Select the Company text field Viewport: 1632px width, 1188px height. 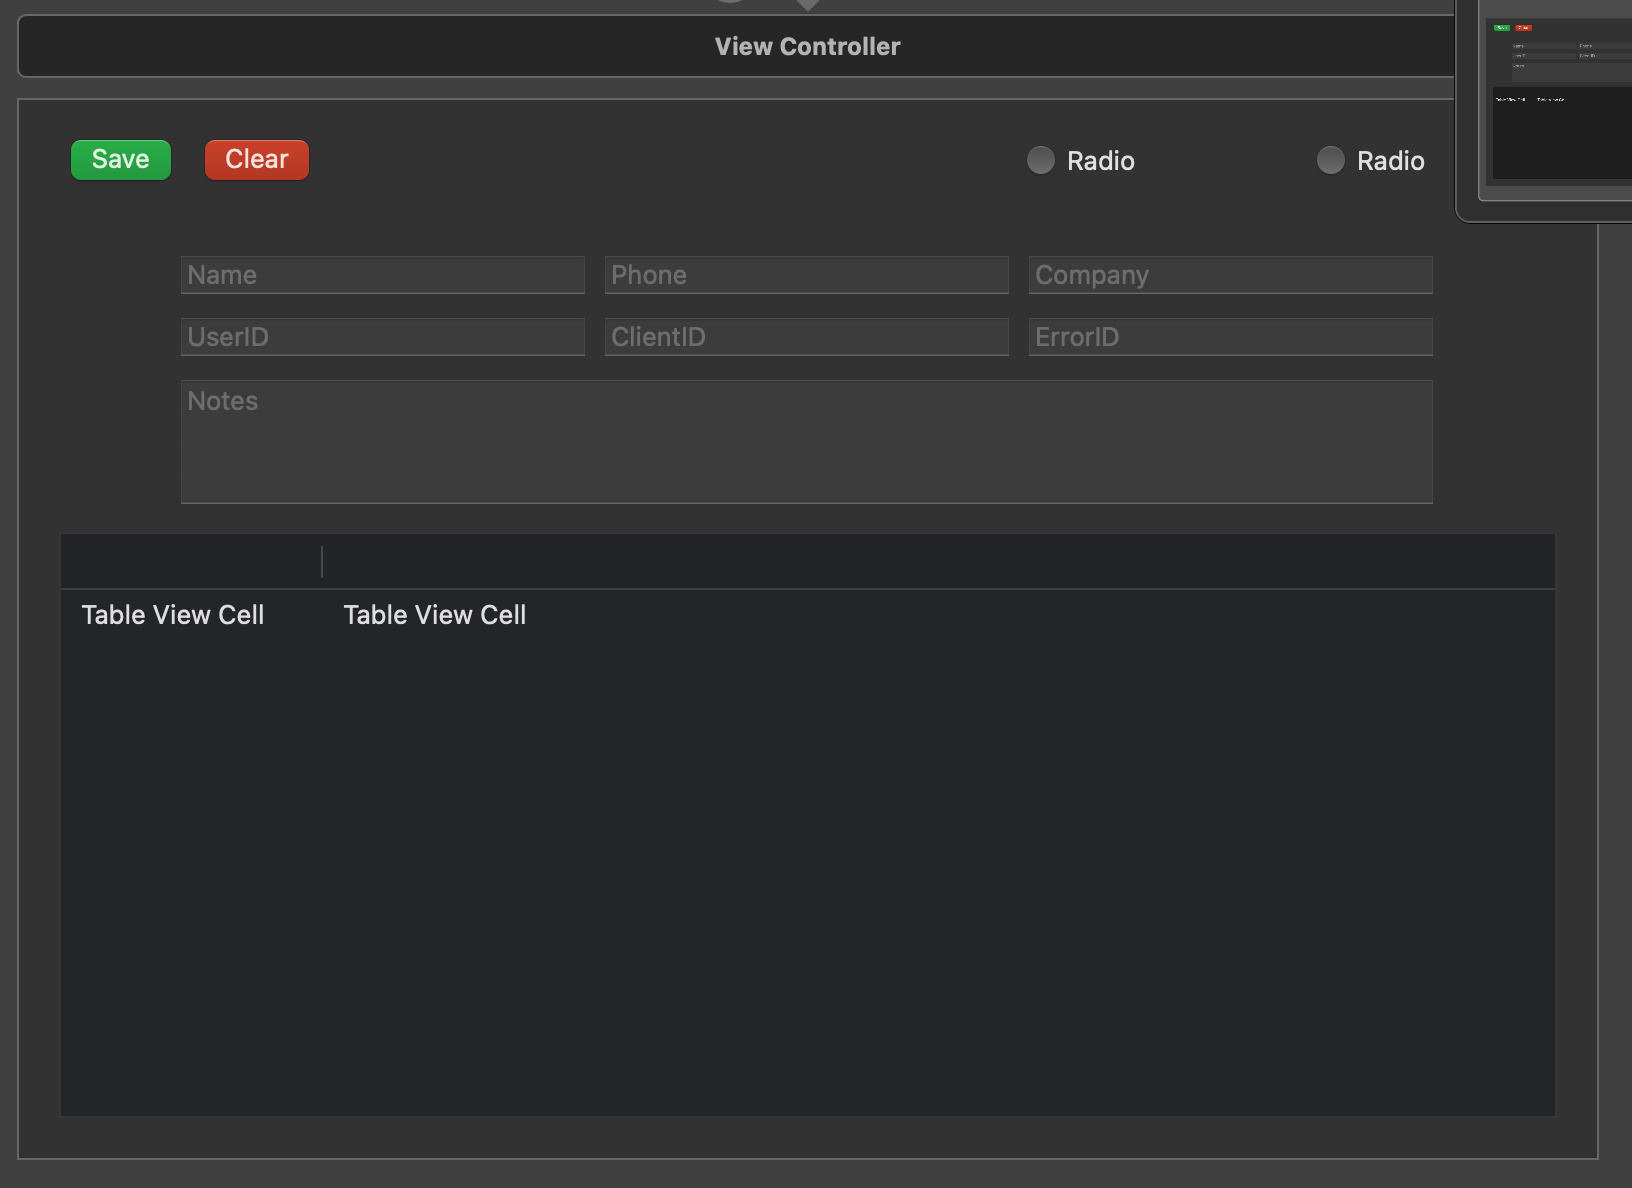[1230, 275]
